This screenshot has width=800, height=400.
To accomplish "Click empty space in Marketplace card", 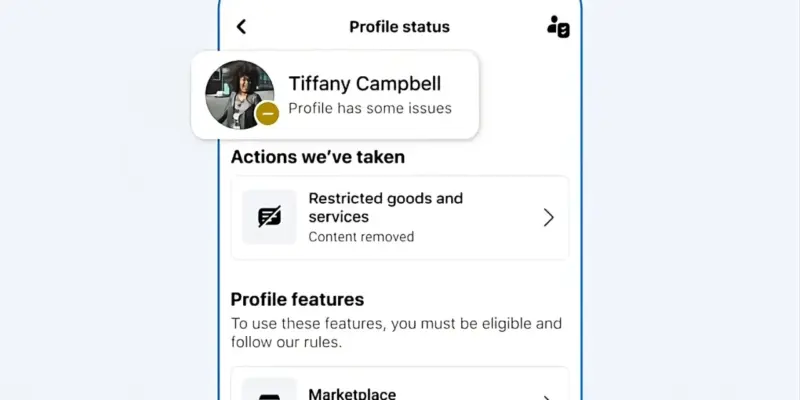I will pos(470,385).
